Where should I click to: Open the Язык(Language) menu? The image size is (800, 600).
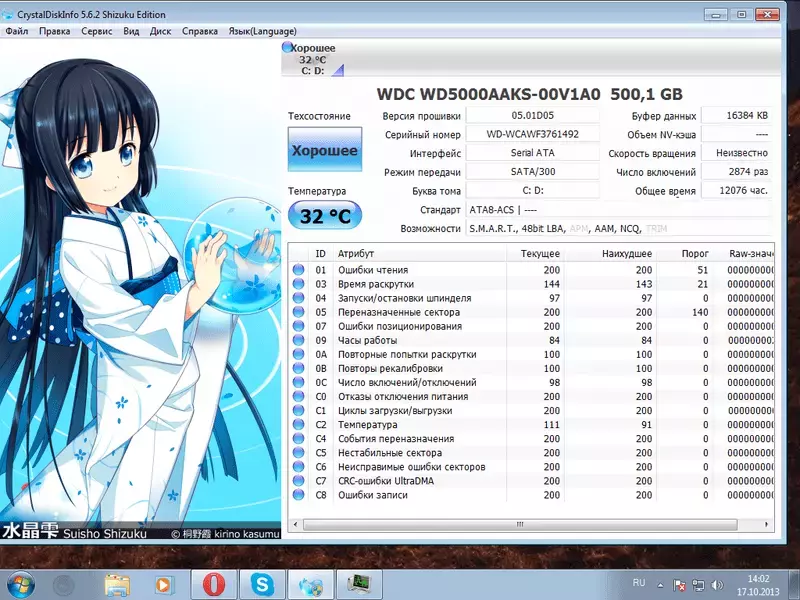coord(262,31)
